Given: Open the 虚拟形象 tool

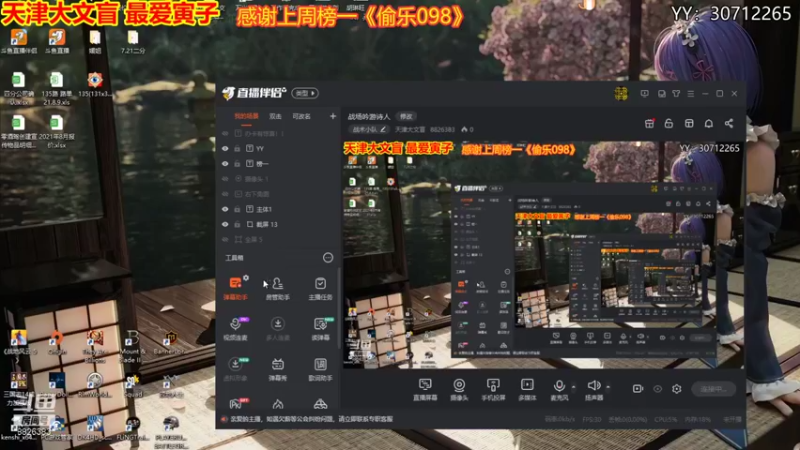Looking at the screenshot, I should (235, 369).
